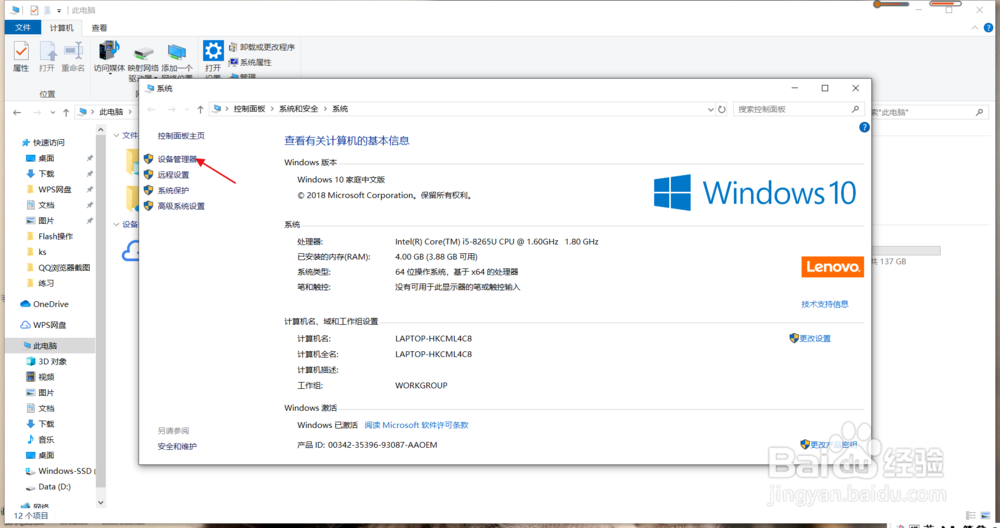Collapse the 设备 group in Explorer

117,224
